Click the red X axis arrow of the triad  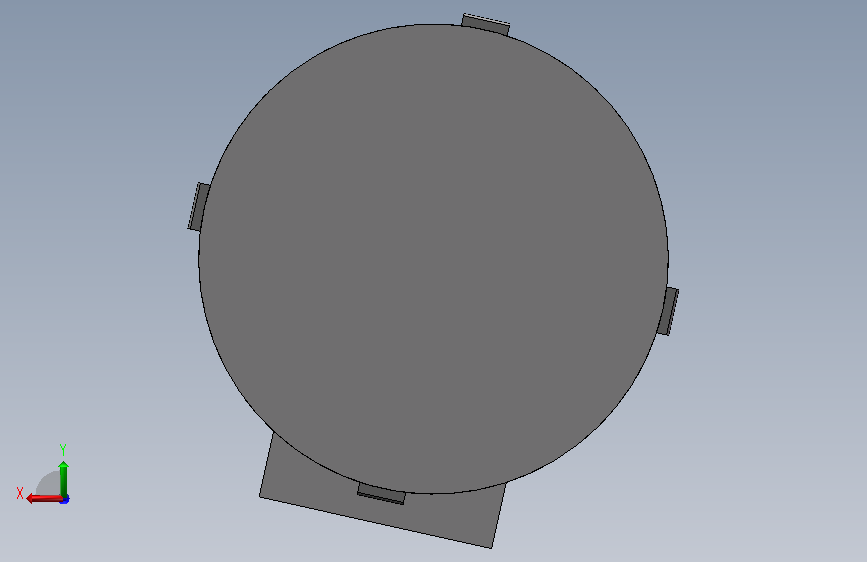click(x=43, y=499)
